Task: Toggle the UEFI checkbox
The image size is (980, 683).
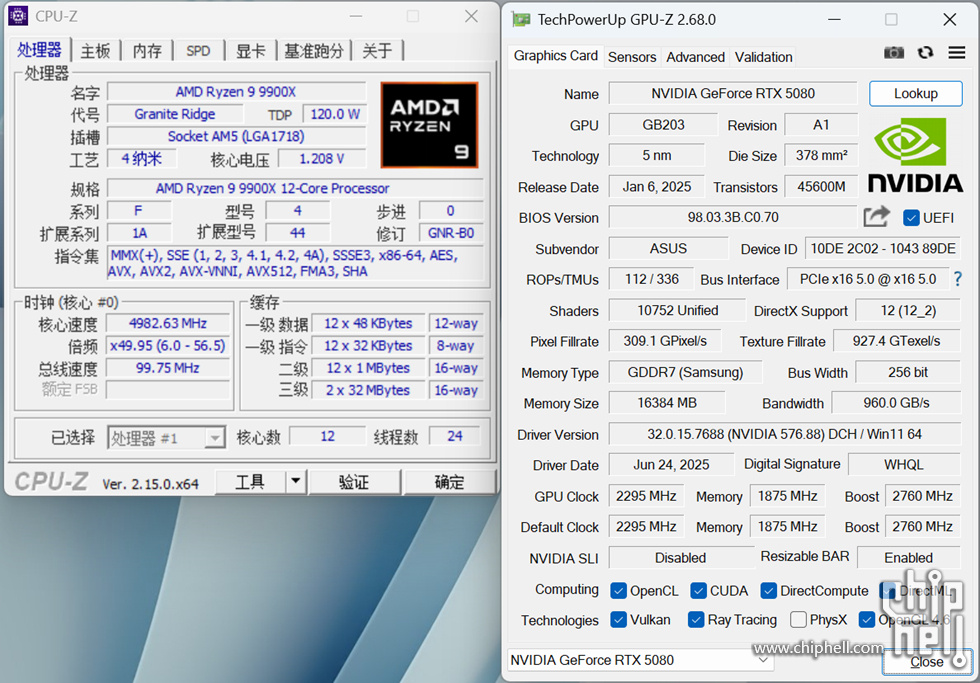Action: (x=911, y=218)
